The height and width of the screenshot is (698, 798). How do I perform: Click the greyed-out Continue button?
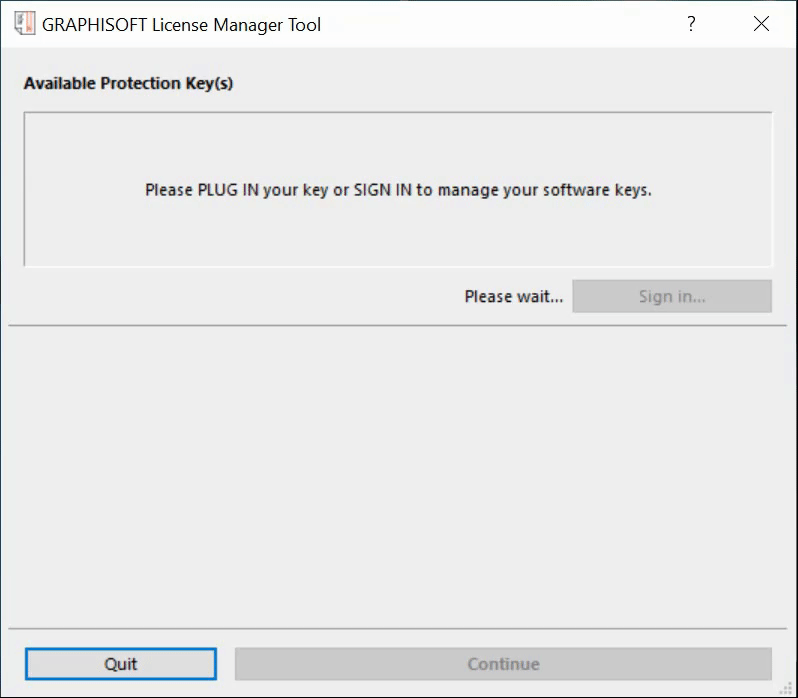503,663
